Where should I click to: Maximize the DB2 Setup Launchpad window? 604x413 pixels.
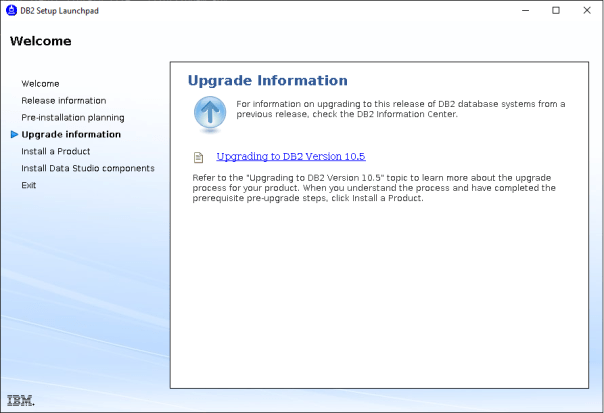tap(556, 10)
